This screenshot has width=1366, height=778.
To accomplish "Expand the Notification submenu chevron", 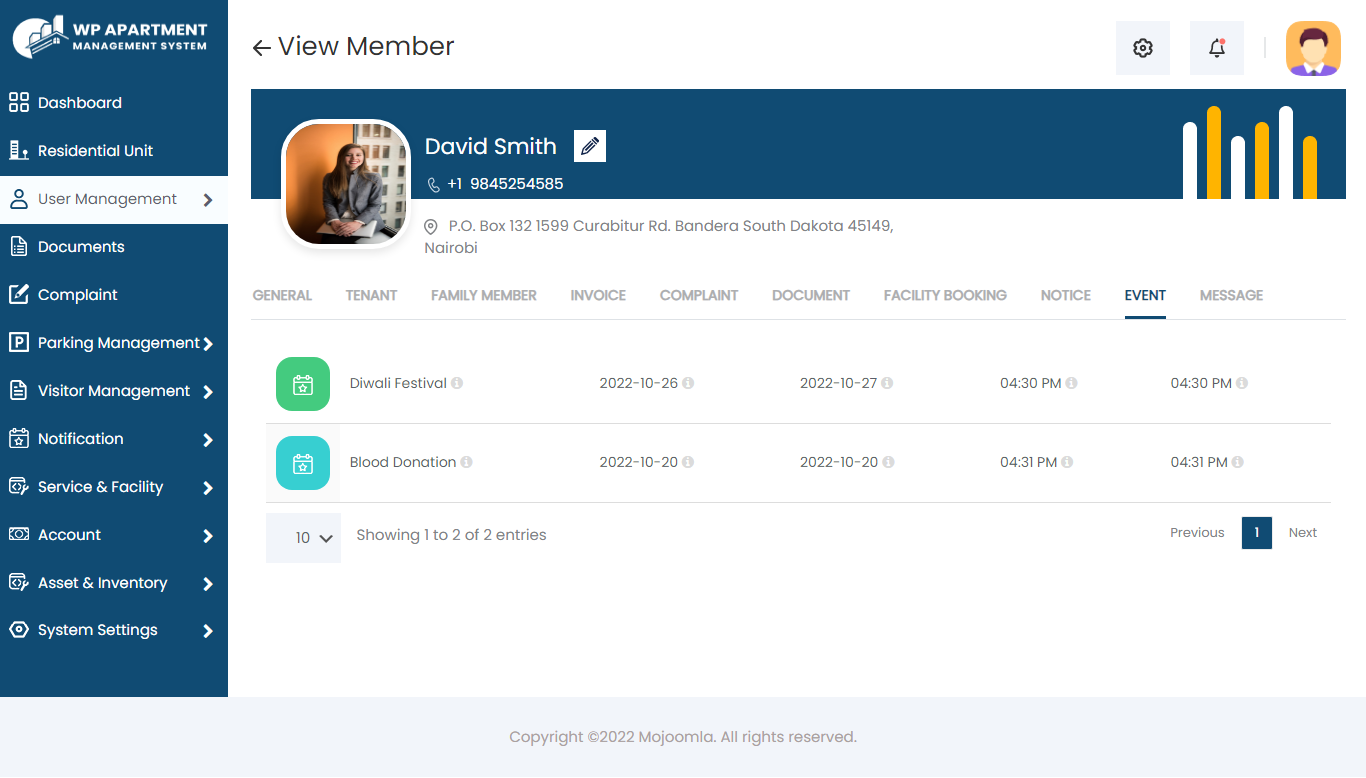I will [x=208, y=440].
